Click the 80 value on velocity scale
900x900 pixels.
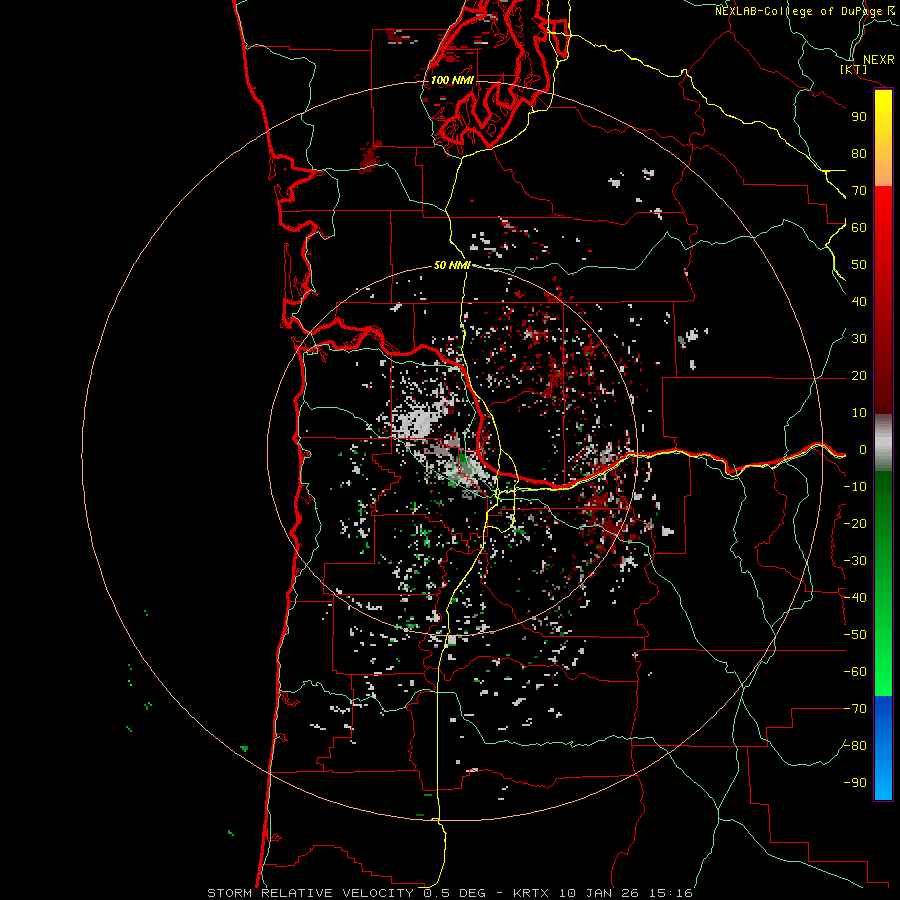[859, 154]
